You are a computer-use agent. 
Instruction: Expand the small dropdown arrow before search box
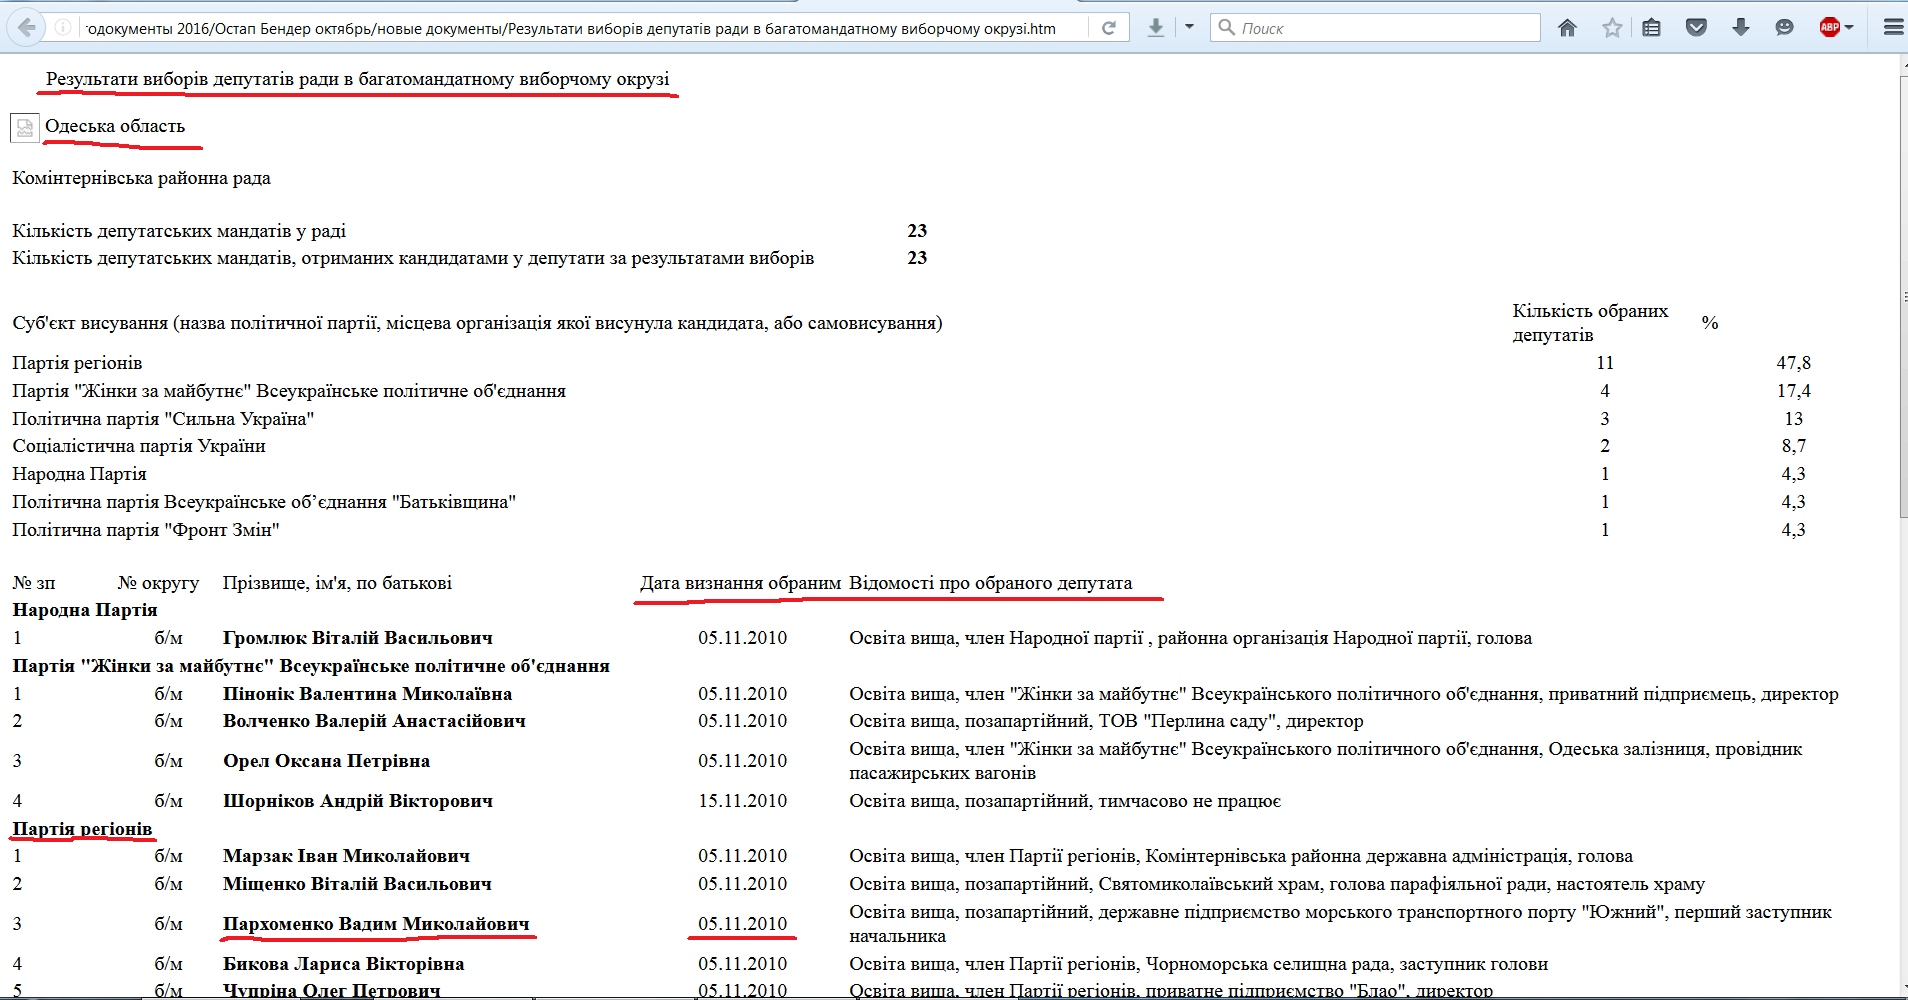[1189, 27]
